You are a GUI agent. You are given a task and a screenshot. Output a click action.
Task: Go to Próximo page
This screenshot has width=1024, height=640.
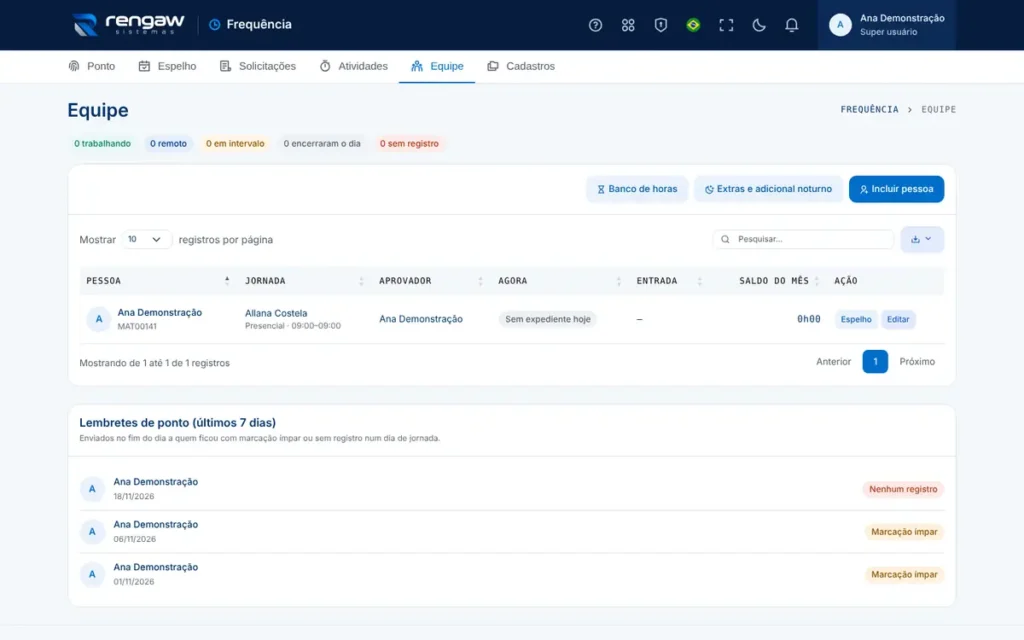click(917, 361)
